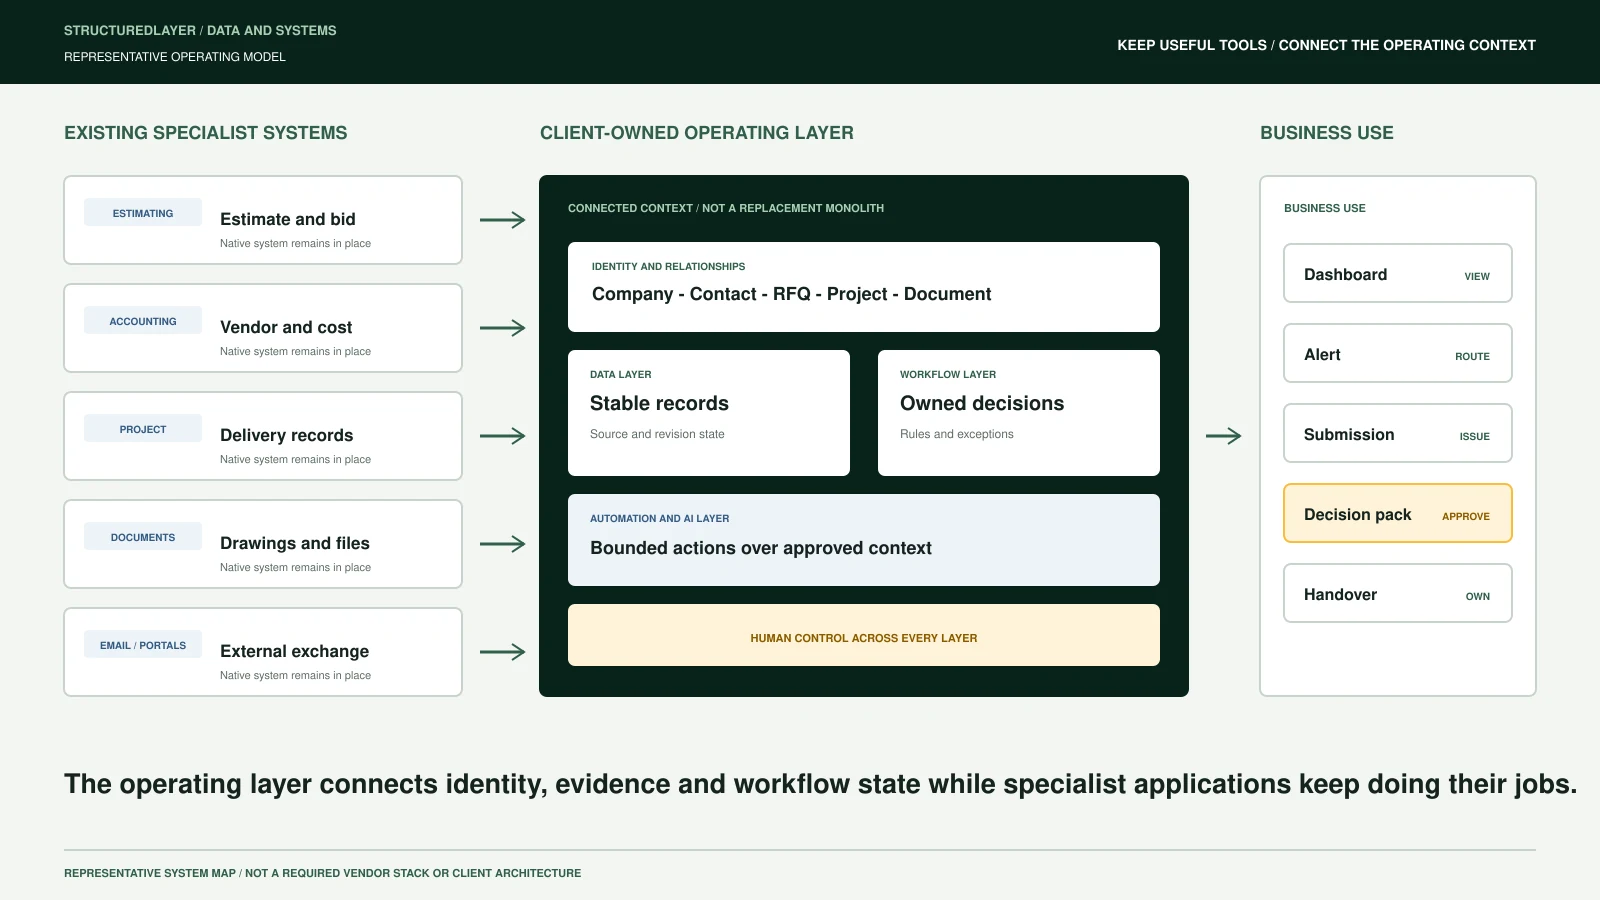Screen dimensions: 1600x900
Task: Click the 'Existing Specialist Systems' heading
Action: (206, 133)
